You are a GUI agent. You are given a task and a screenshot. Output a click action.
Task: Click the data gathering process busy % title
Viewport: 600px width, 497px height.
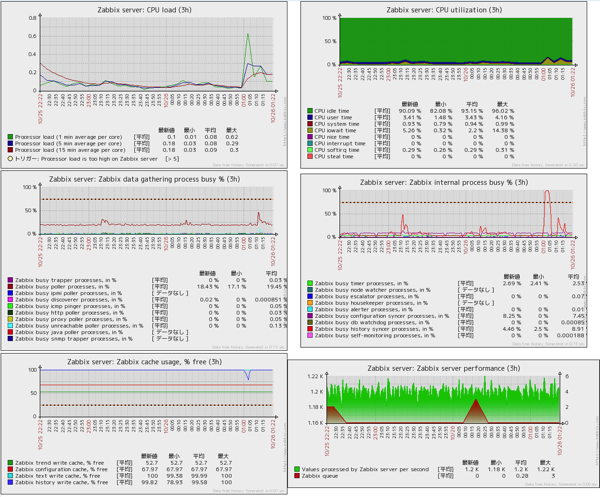click(144, 179)
